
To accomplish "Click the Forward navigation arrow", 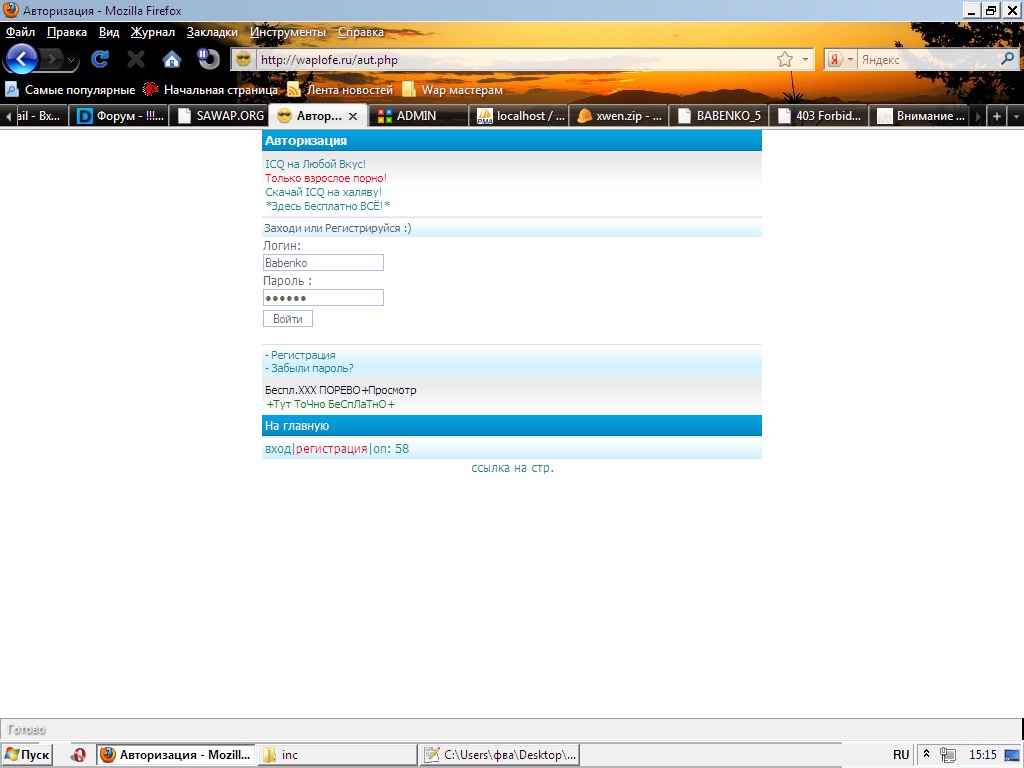I will [x=52, y=60].
